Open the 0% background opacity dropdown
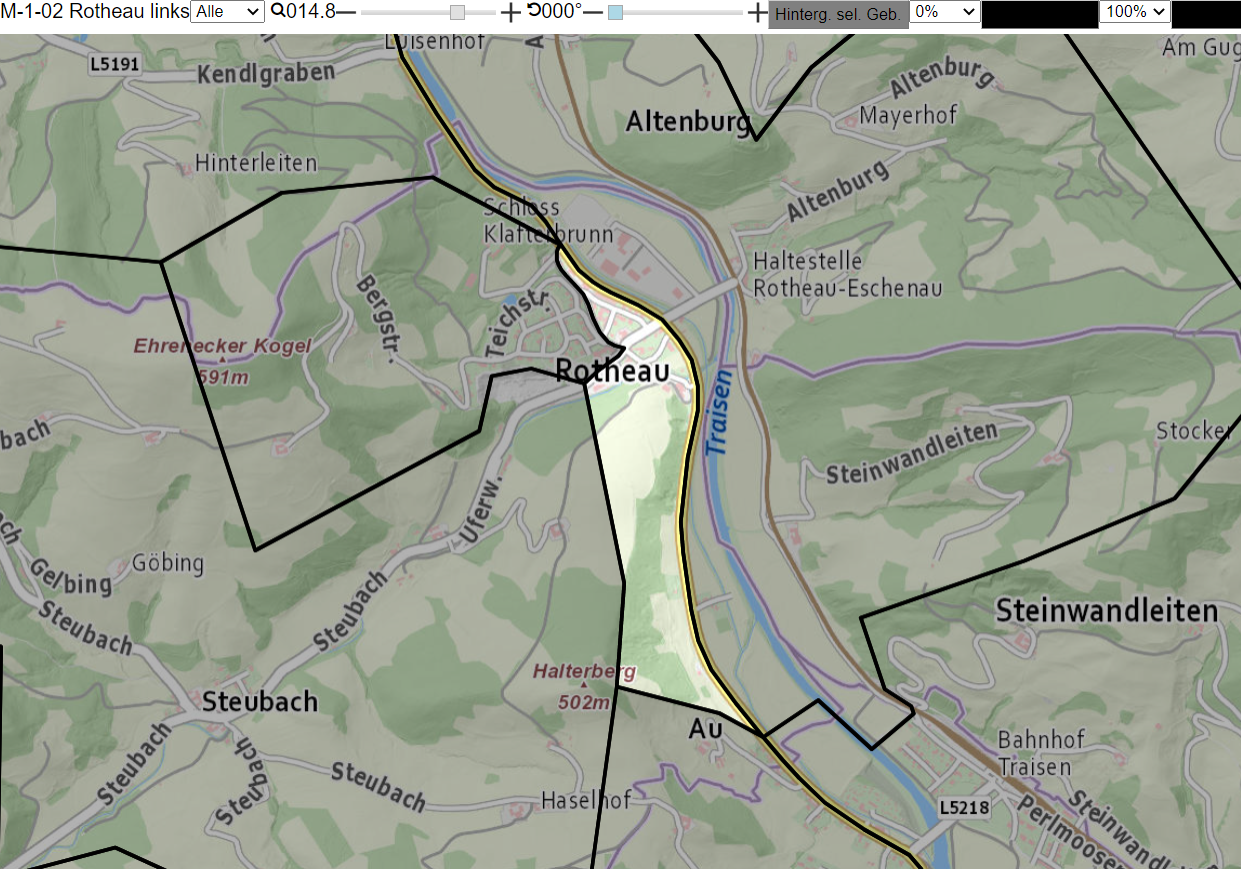1241x869 pixels. tap(945, 12)
